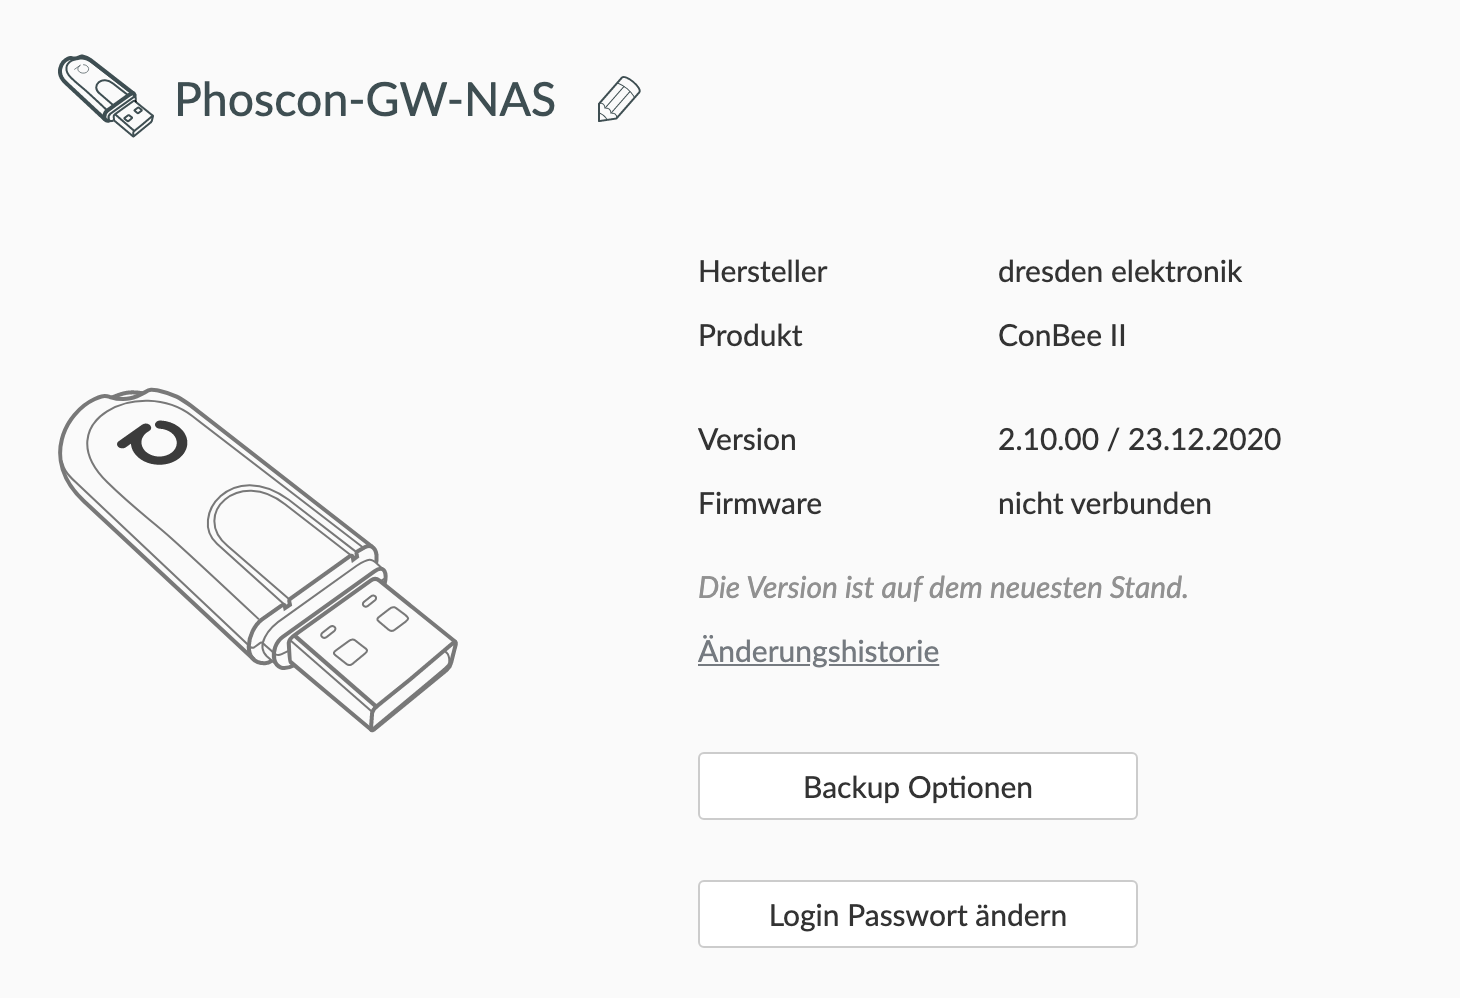Click the version up-to-date status message
Viewport: 1460px width, 998px height.
tap(942, 588)
